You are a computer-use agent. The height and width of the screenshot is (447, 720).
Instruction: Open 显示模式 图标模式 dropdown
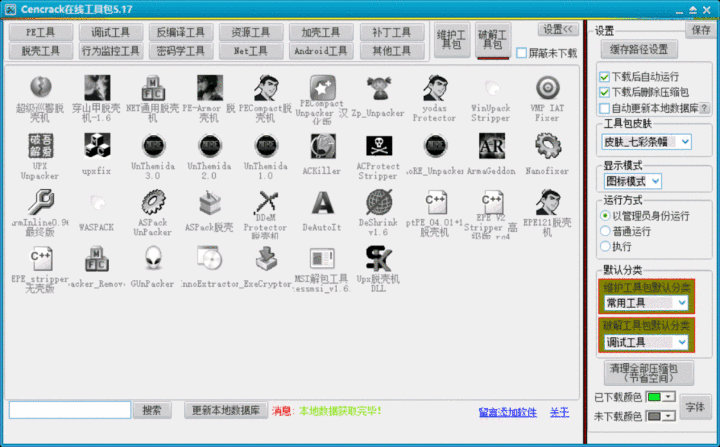[x=632, y=181]
